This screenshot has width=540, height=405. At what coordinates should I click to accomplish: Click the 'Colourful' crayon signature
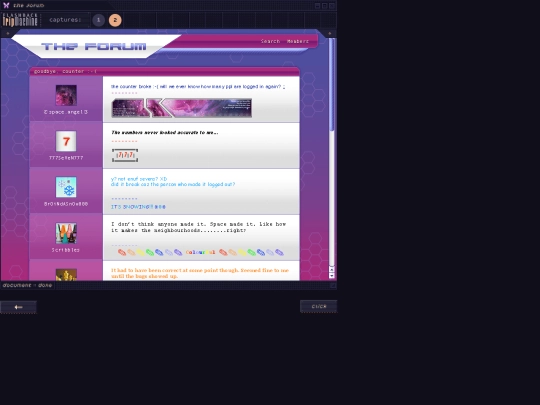point(200,252)
